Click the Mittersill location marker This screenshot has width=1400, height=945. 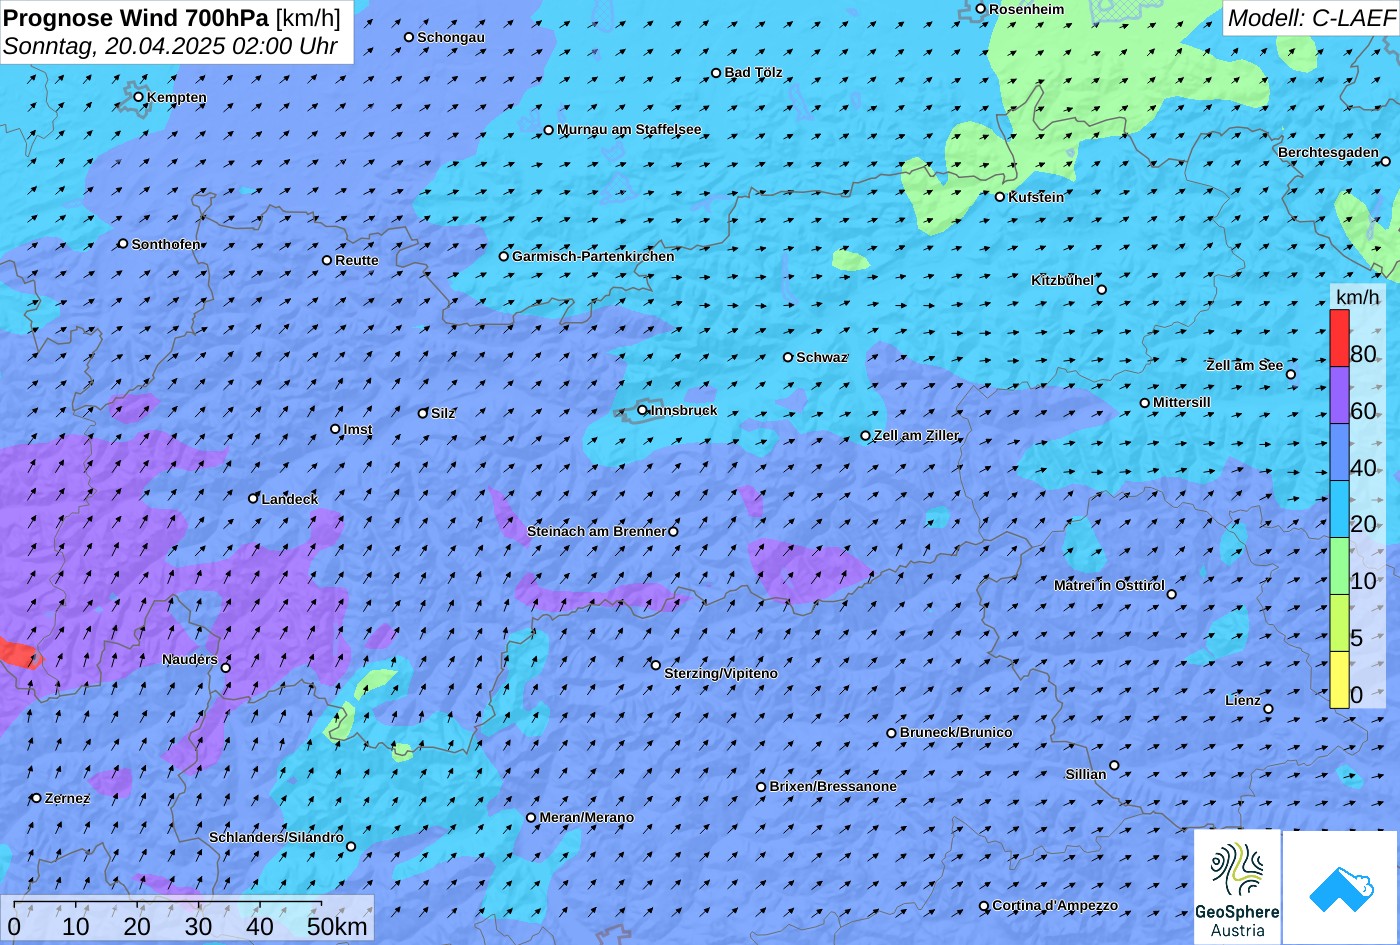(1145, 403)
